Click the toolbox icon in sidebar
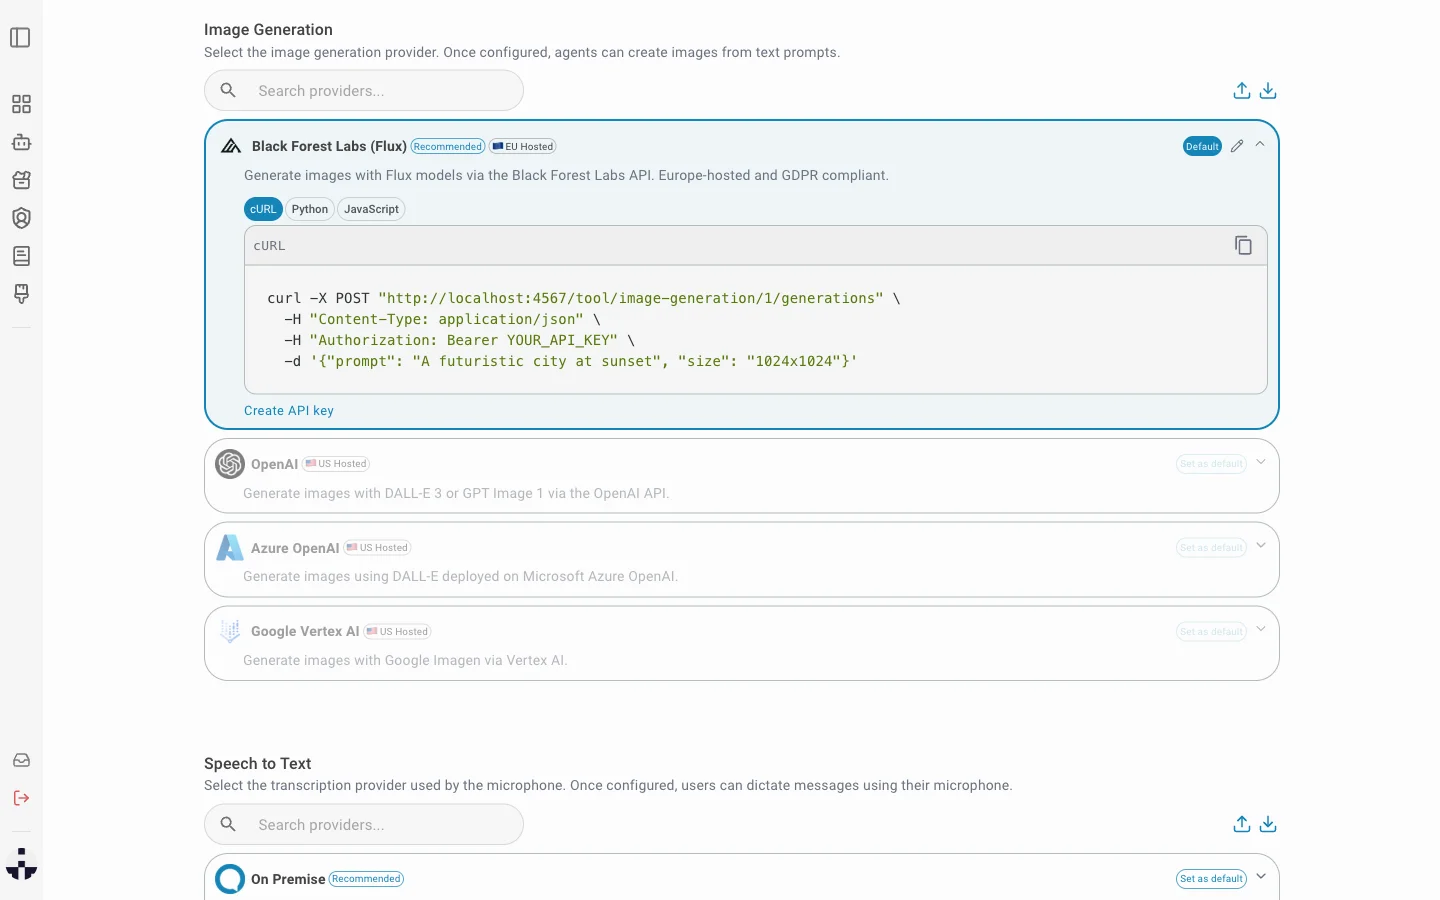 click(21, 180)
